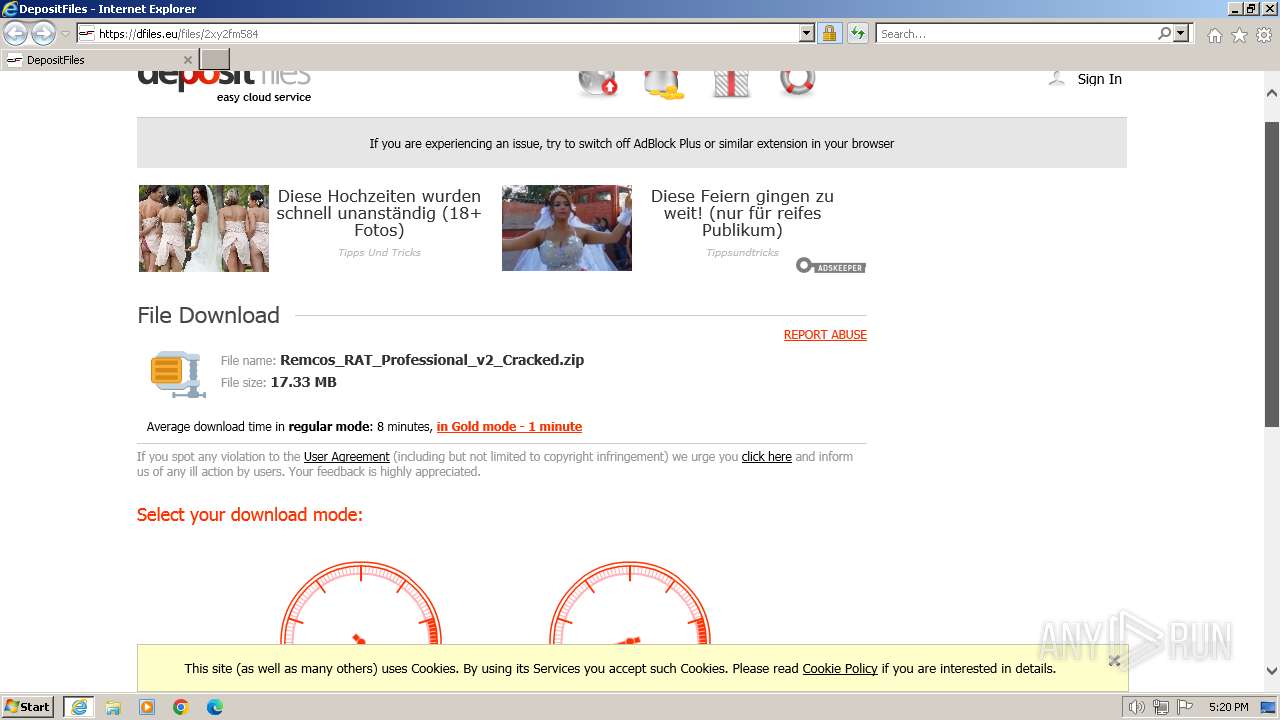Click the IE Back navigation button

tap(15, 34)
